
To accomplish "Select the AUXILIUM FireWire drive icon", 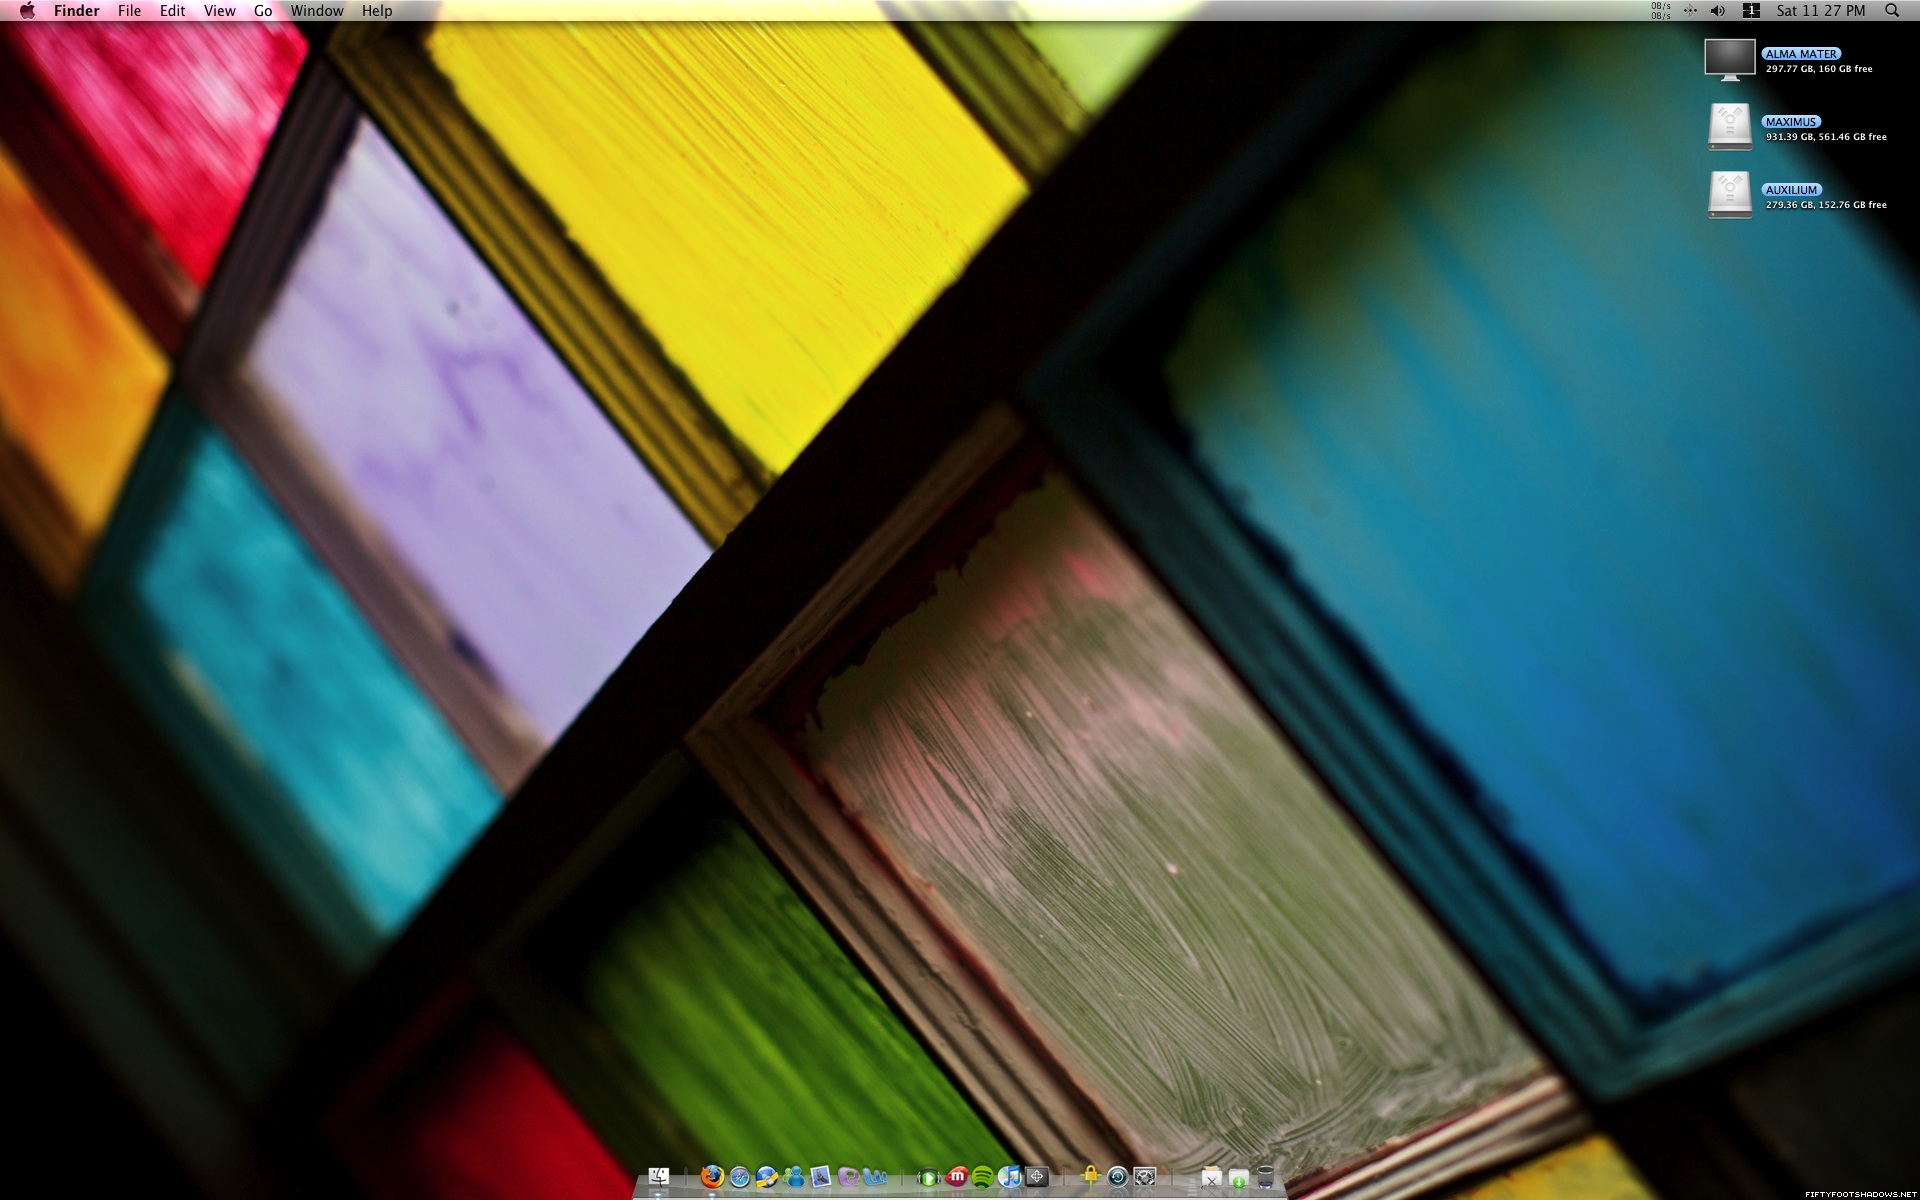I will (1730, 195).
